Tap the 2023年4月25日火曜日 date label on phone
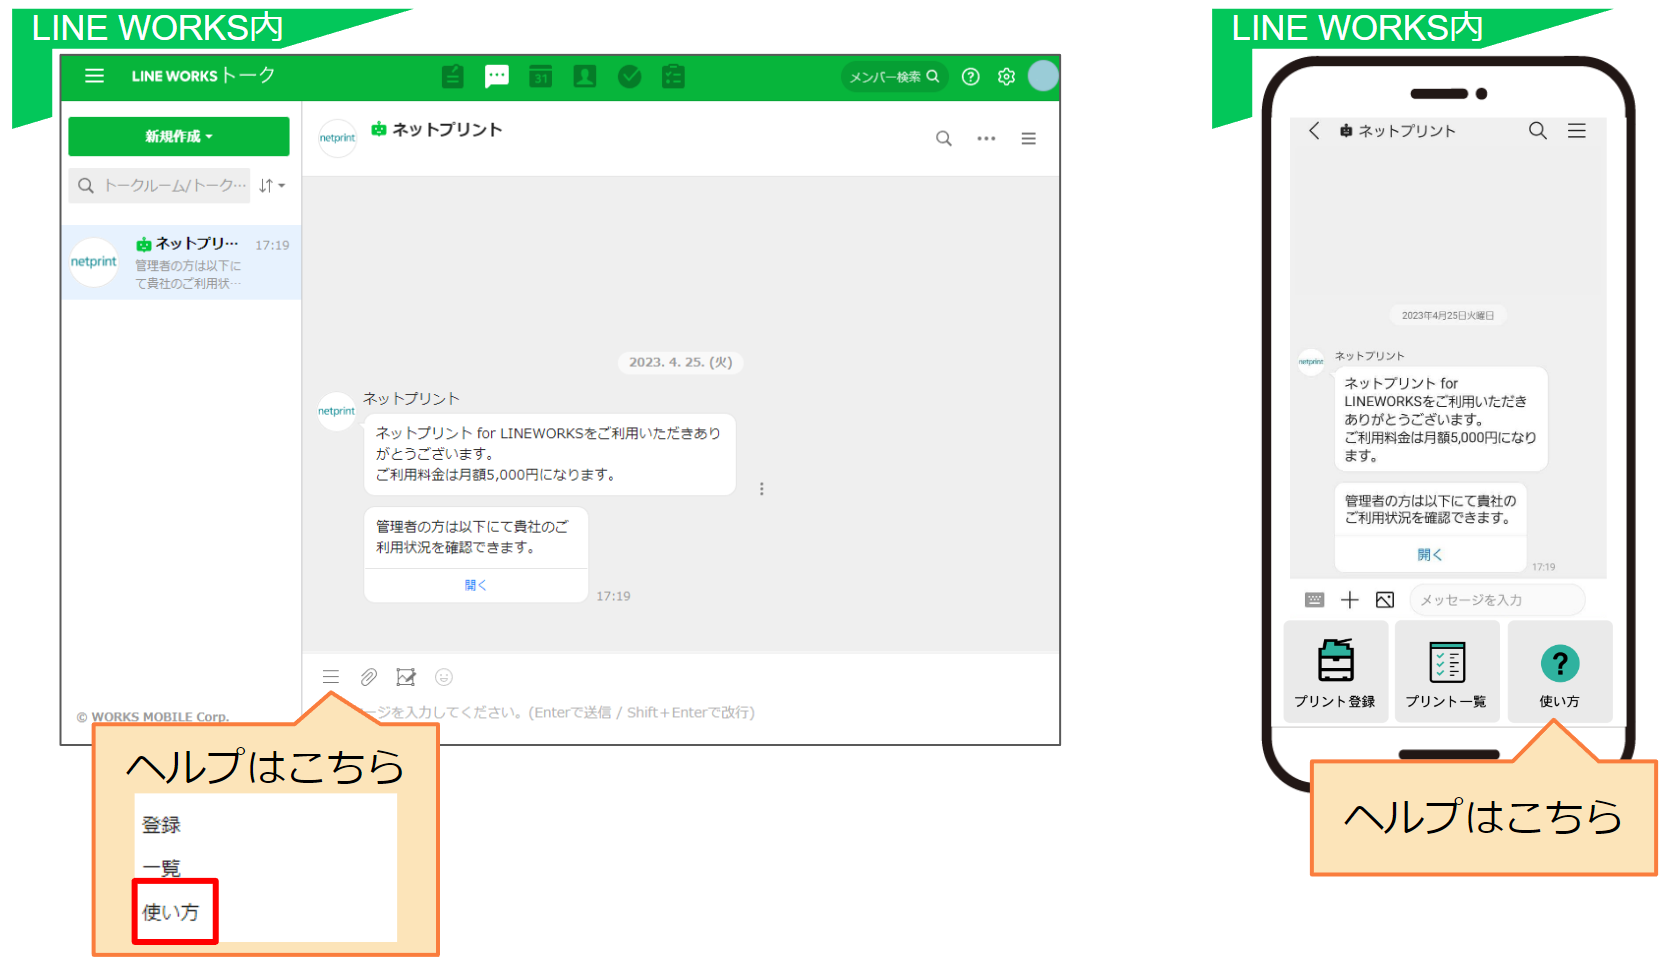Image resolution: width=1670 pixels, height=967 pixels. point(1448,315)
